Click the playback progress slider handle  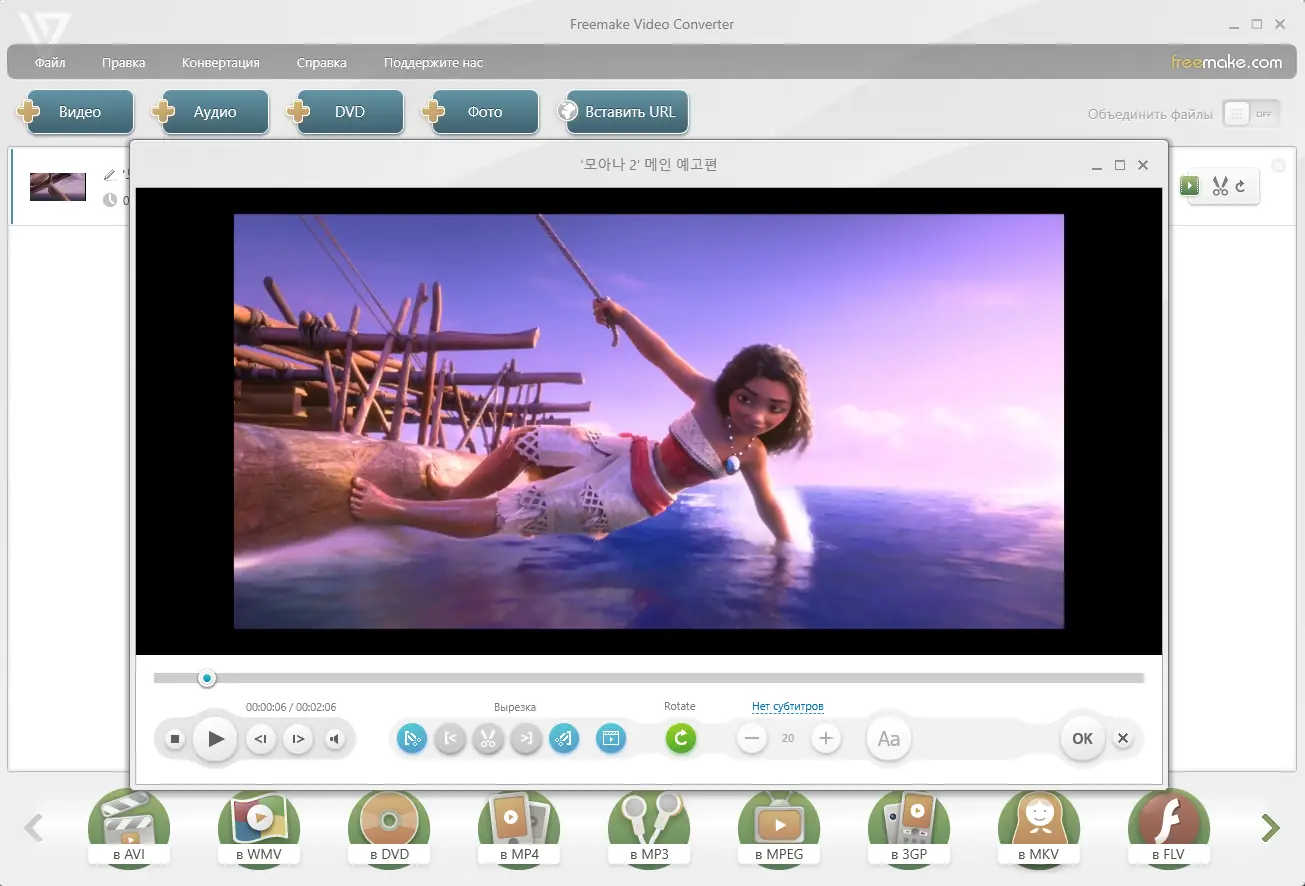207,678
